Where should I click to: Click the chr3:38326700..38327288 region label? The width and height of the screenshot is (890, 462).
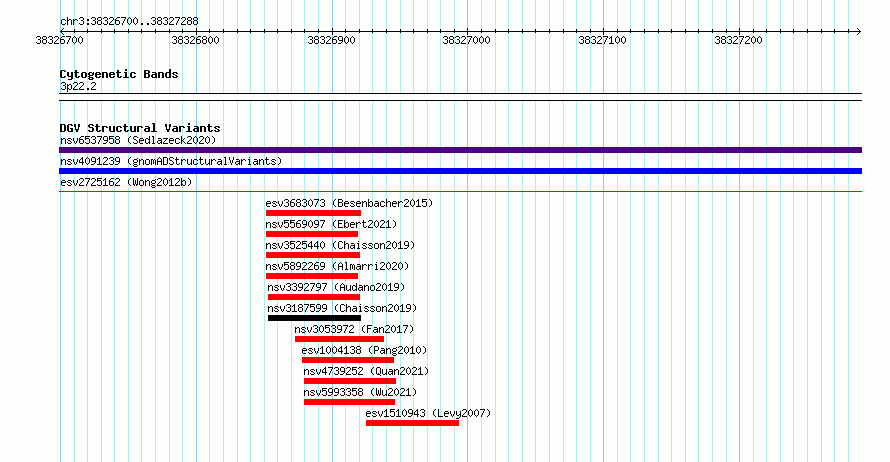pos(129,22)
